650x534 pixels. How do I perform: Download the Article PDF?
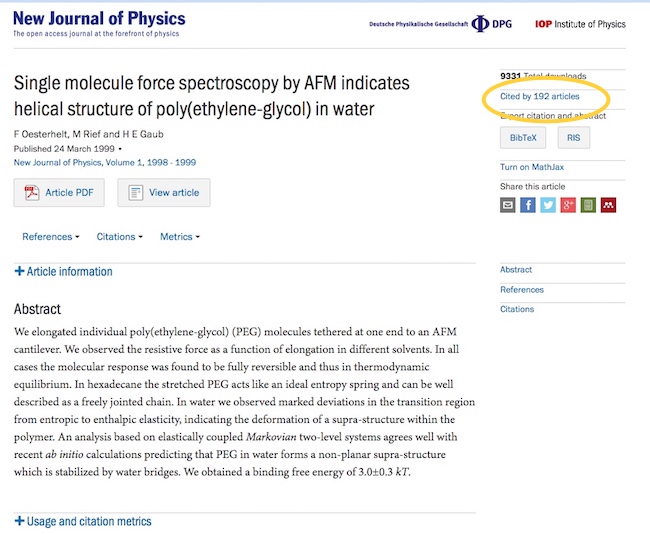59,193
